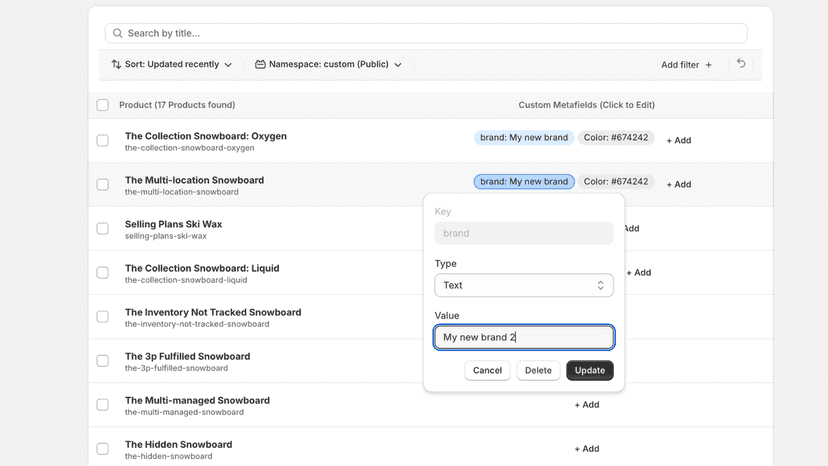Click the plus icon beside Add filter
The image size is (828, 466).
[x=709, y=65]
